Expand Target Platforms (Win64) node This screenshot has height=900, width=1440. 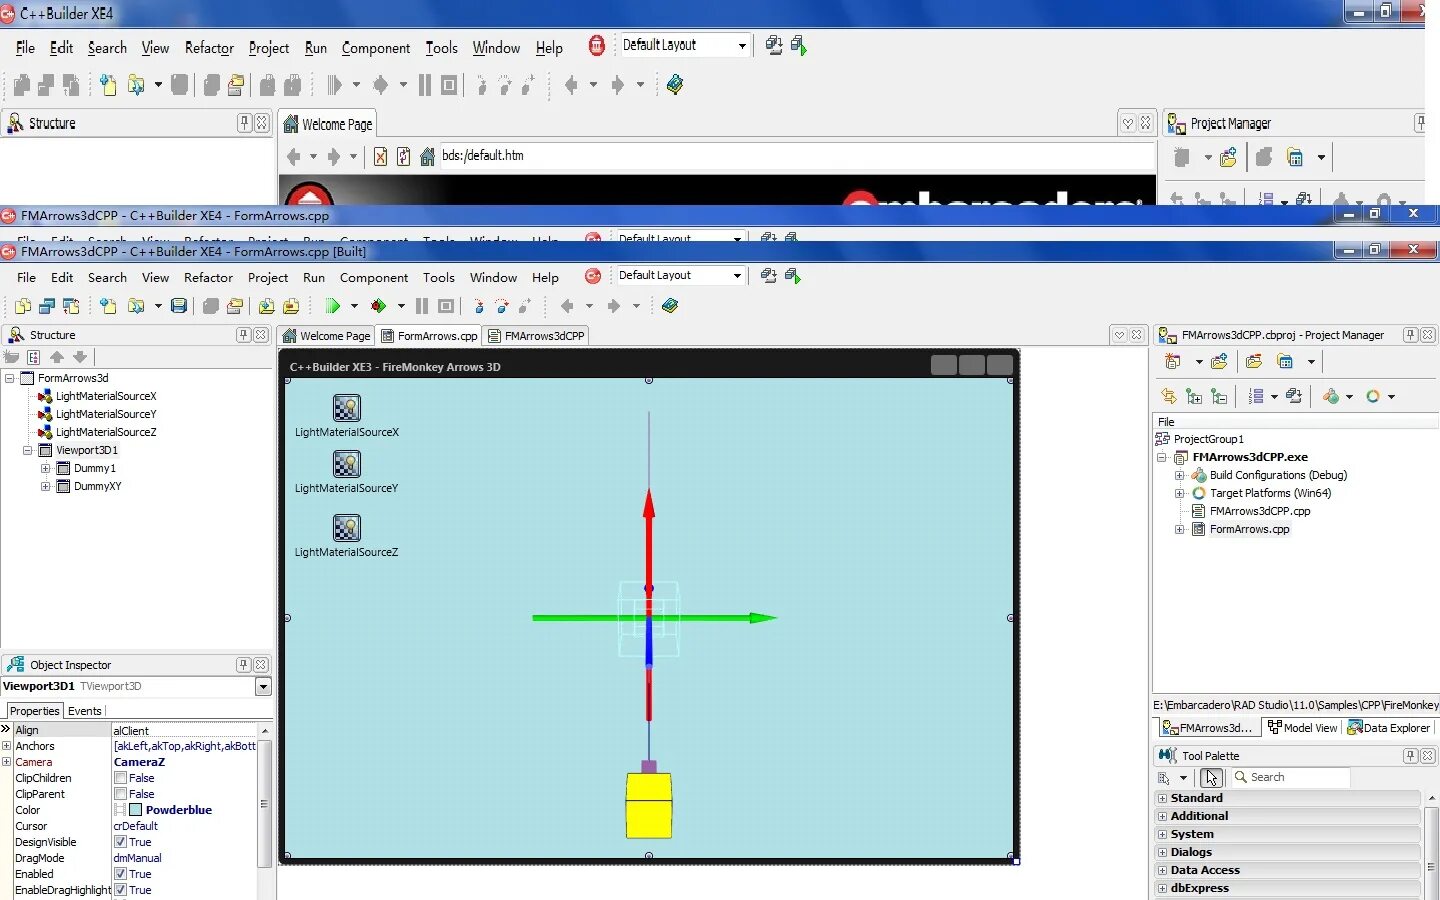1179,493
